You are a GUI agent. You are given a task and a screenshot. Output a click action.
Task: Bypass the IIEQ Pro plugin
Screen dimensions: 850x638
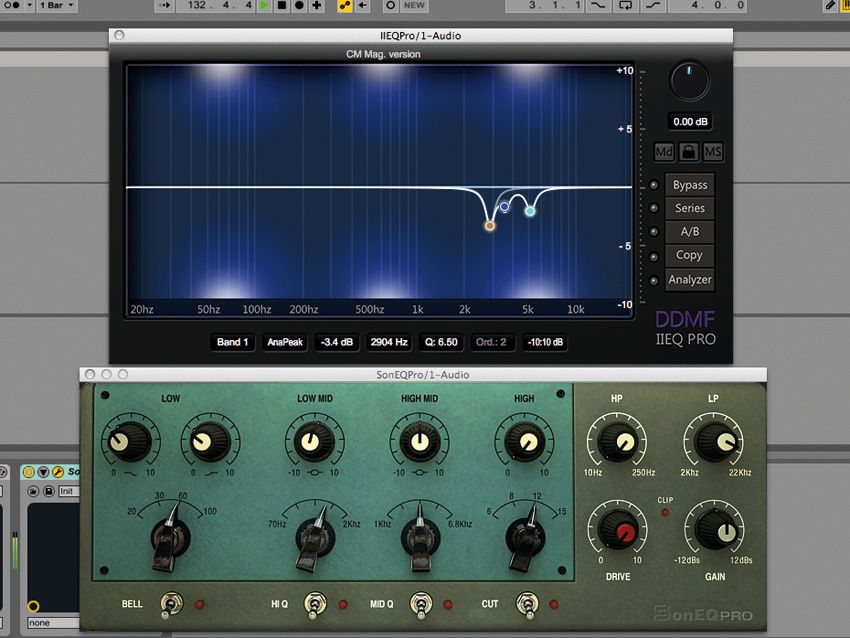[x=689, y=184]
